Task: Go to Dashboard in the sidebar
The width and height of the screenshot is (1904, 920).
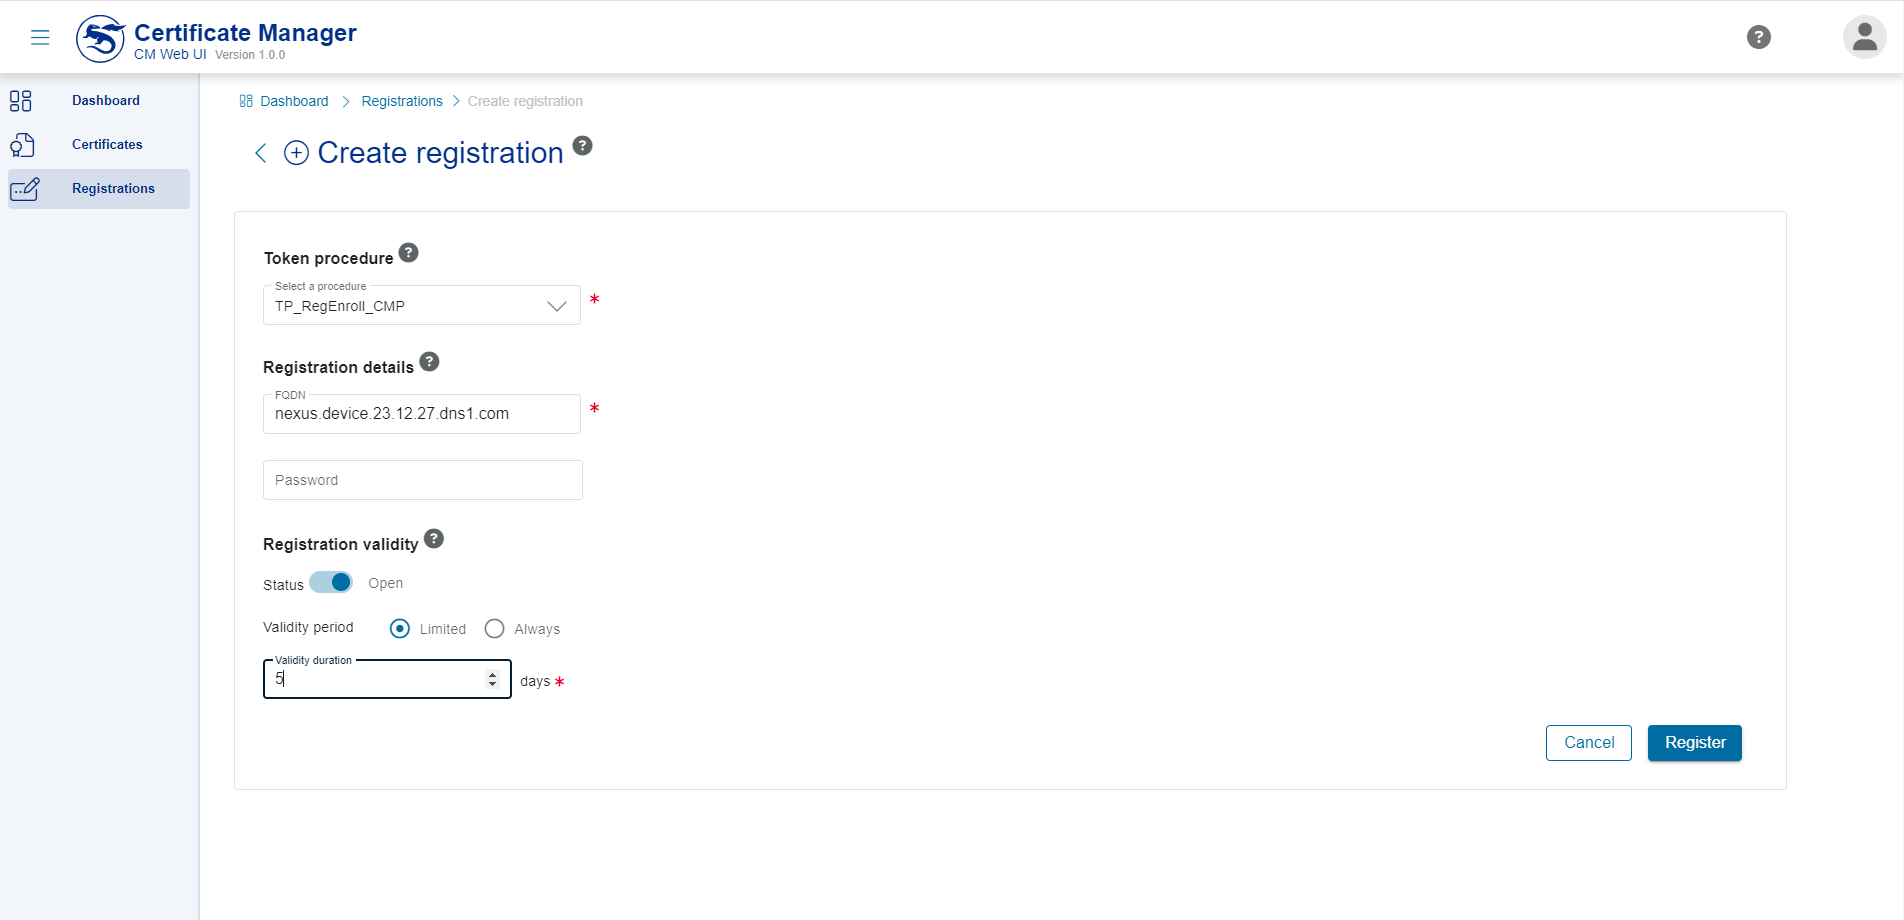Action: pyautogui.click(x=105, y=101)
